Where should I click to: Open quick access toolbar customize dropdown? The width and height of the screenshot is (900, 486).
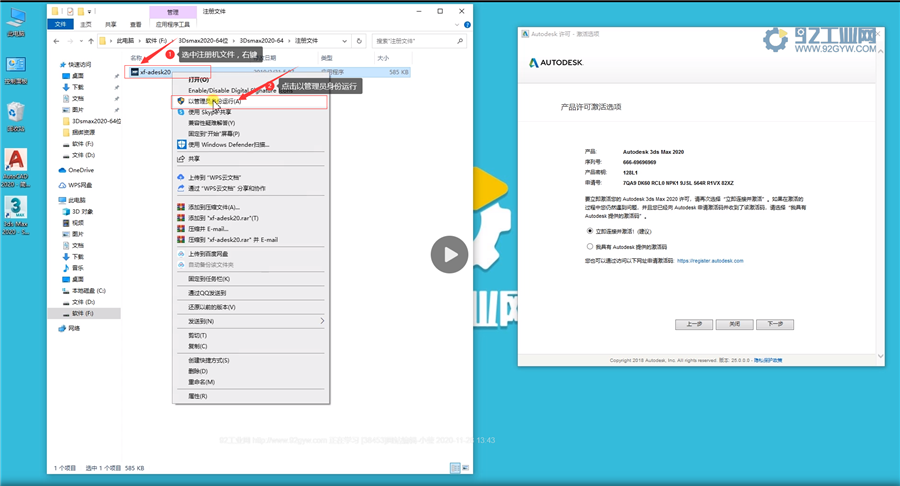tap(90, 11)
